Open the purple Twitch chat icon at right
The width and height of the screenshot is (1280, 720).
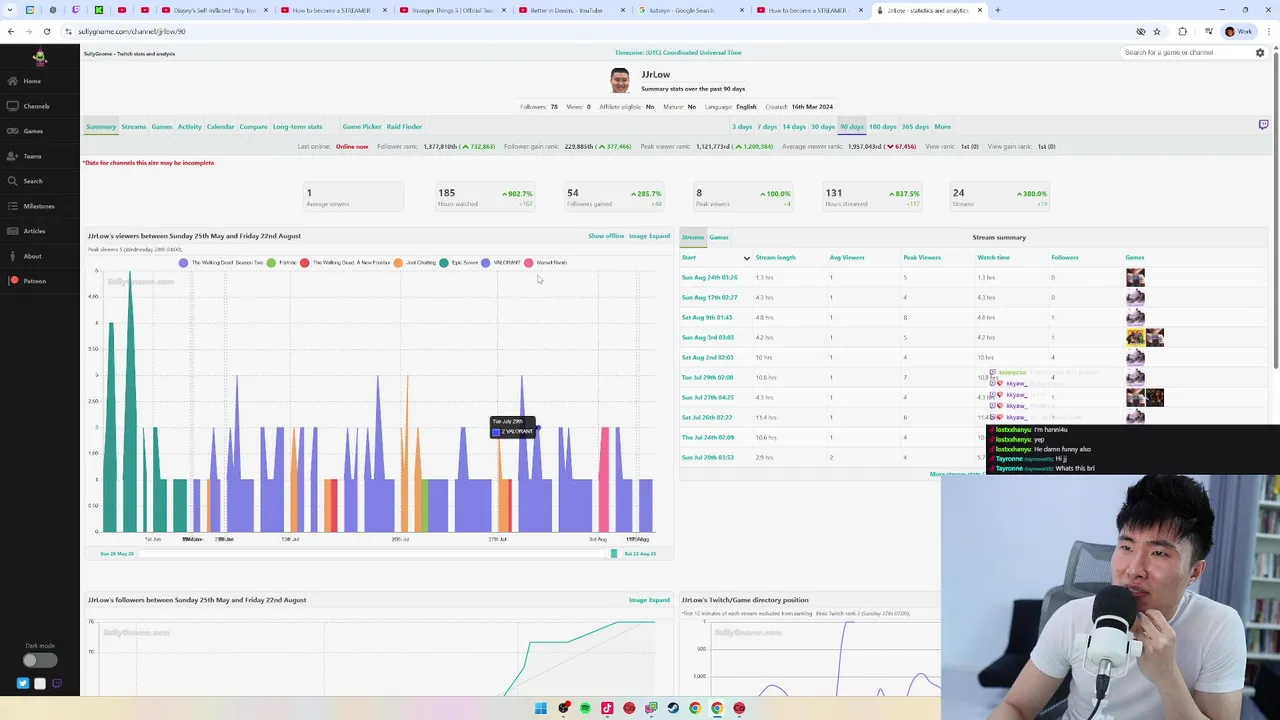pyautogui.click(x=1263, y=125)
